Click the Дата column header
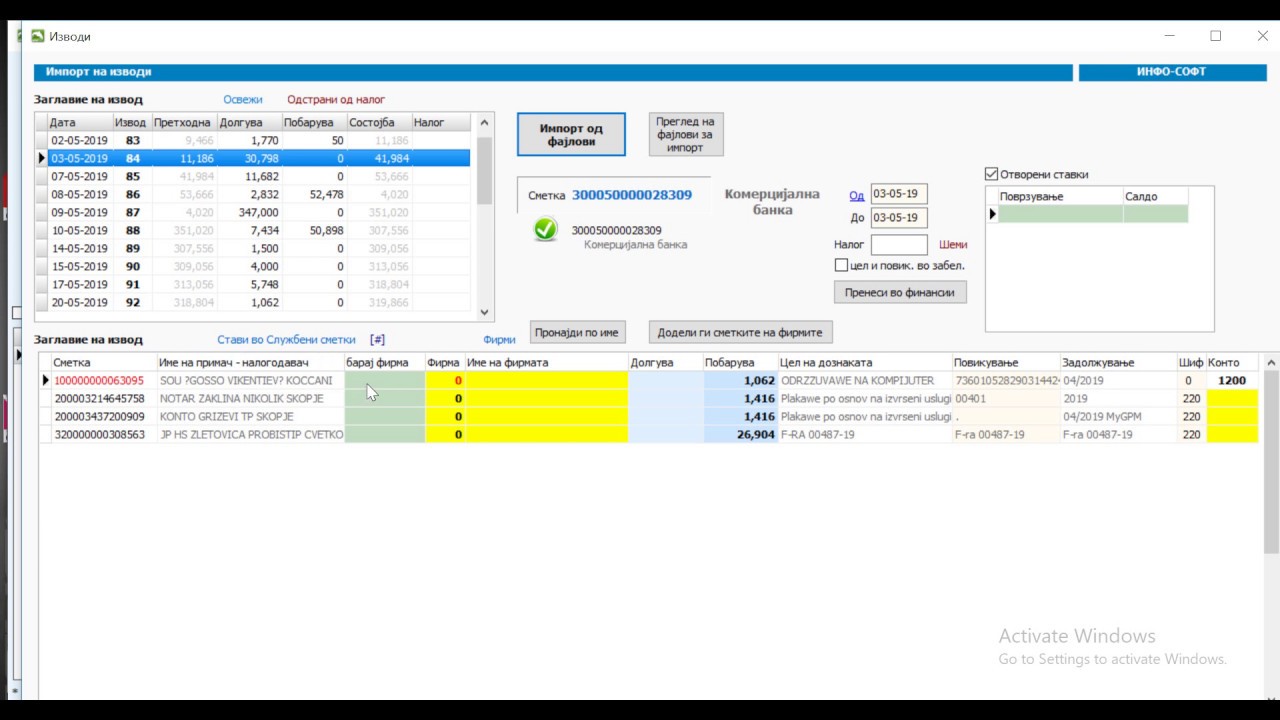Screen dimensions: 1280x720 [x=80, y=123]
